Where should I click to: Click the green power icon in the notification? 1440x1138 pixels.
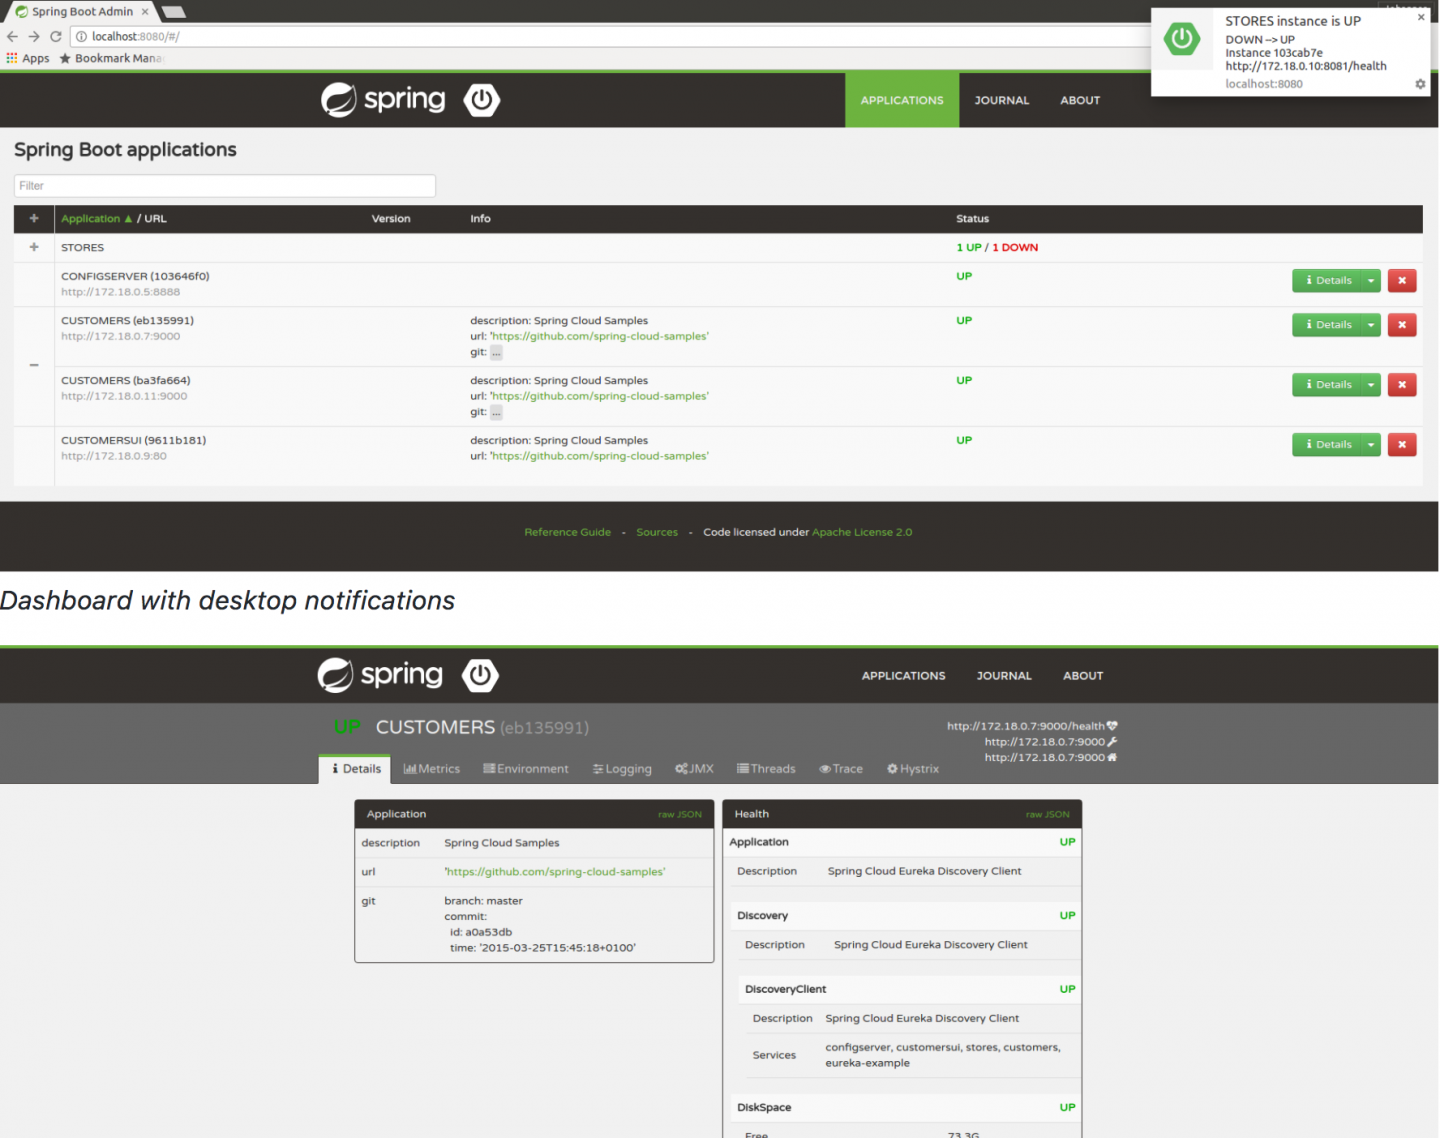(x=1182, y=39)
